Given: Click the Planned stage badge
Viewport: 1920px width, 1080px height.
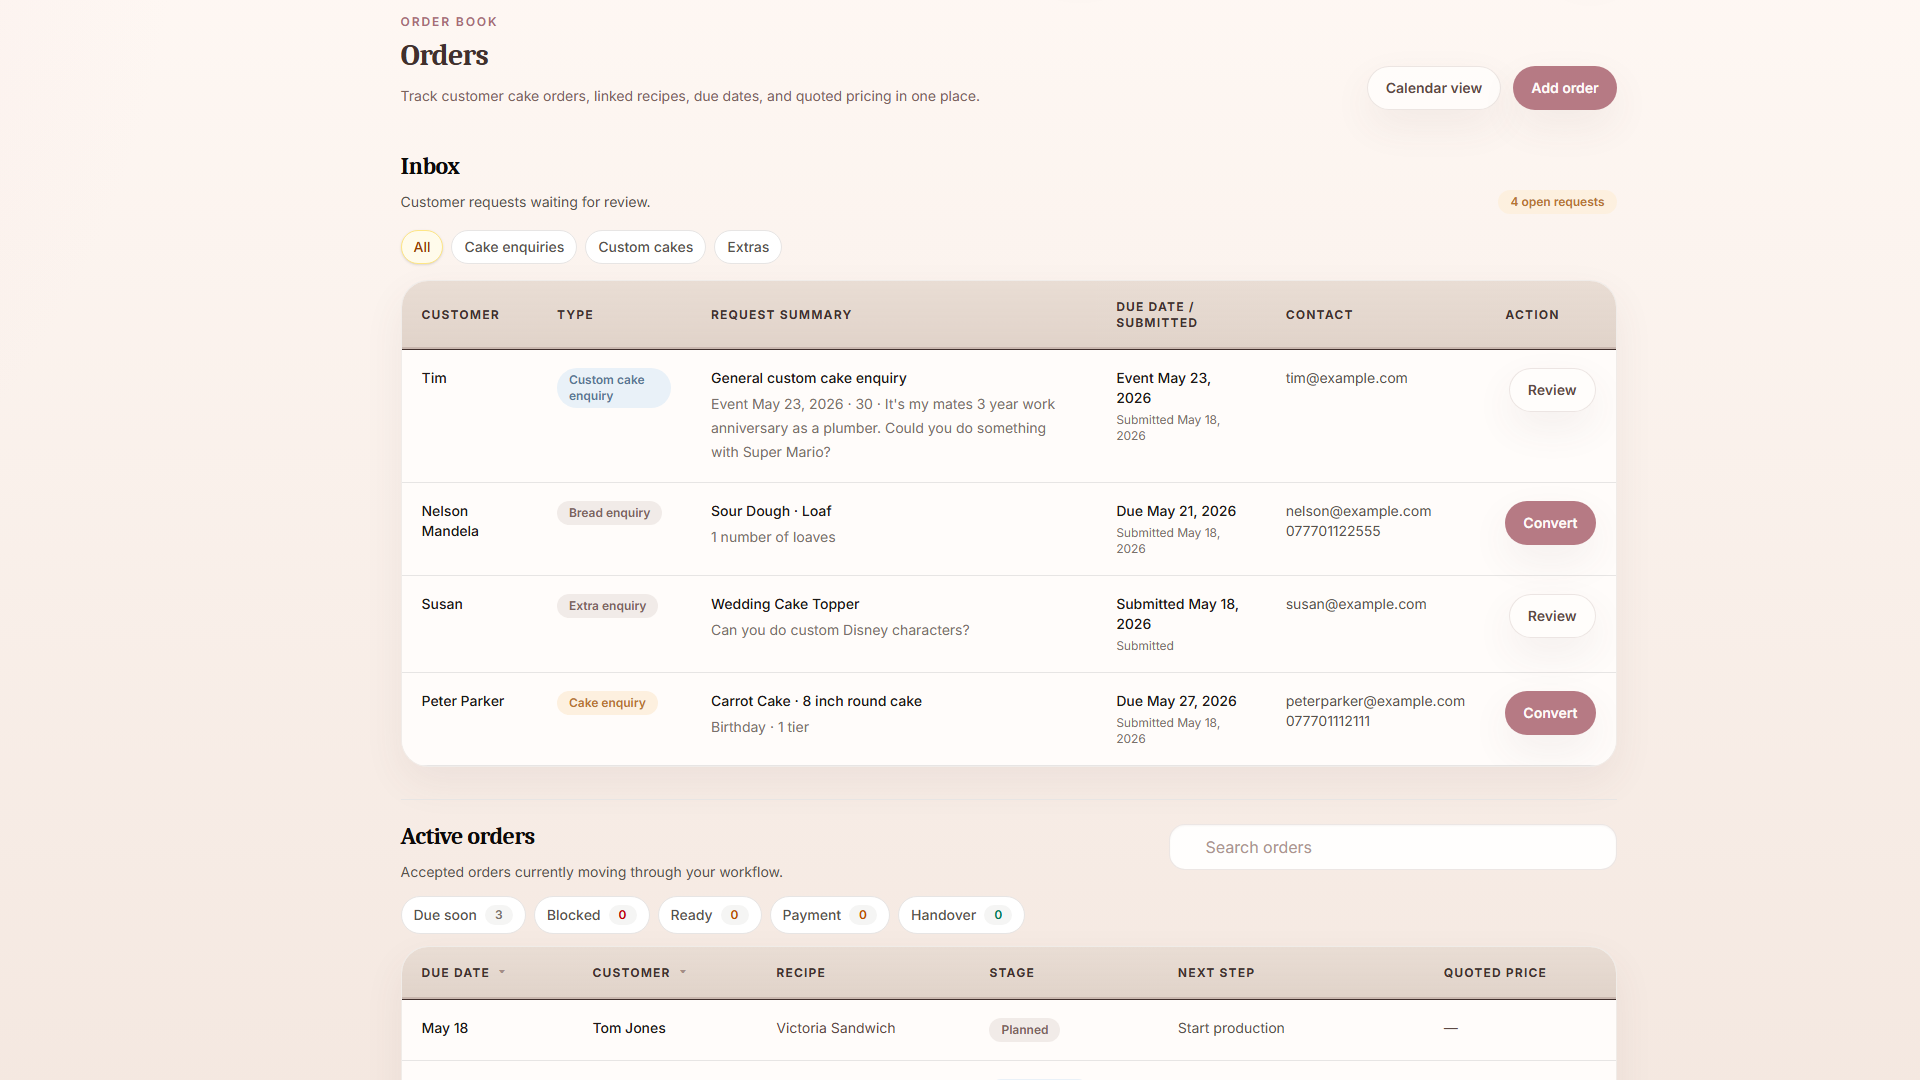Looking at the screenshot, I should 1024,1030.
